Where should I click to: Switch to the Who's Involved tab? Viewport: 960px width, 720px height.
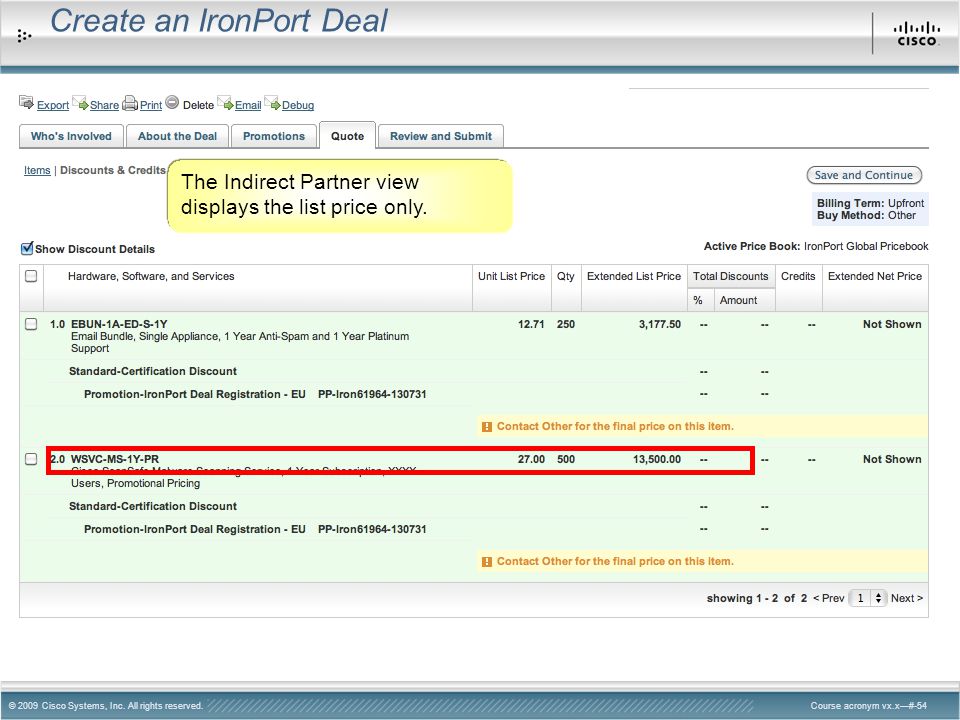(72, 136)
